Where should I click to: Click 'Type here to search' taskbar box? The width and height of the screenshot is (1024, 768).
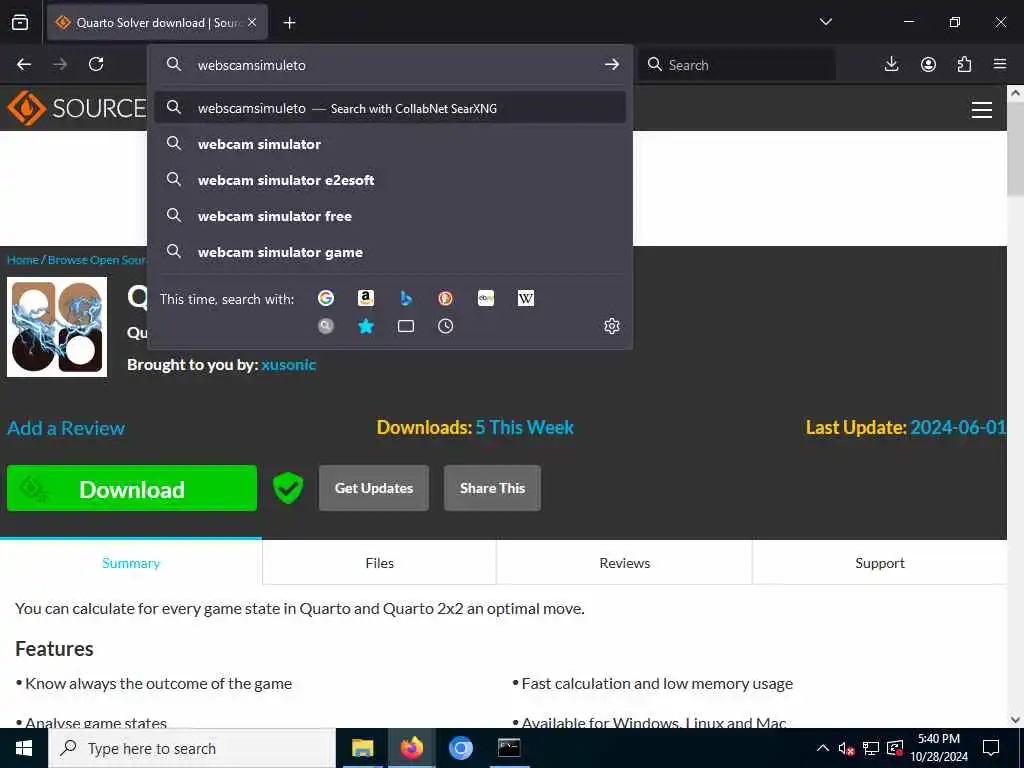tap(192, 748)
